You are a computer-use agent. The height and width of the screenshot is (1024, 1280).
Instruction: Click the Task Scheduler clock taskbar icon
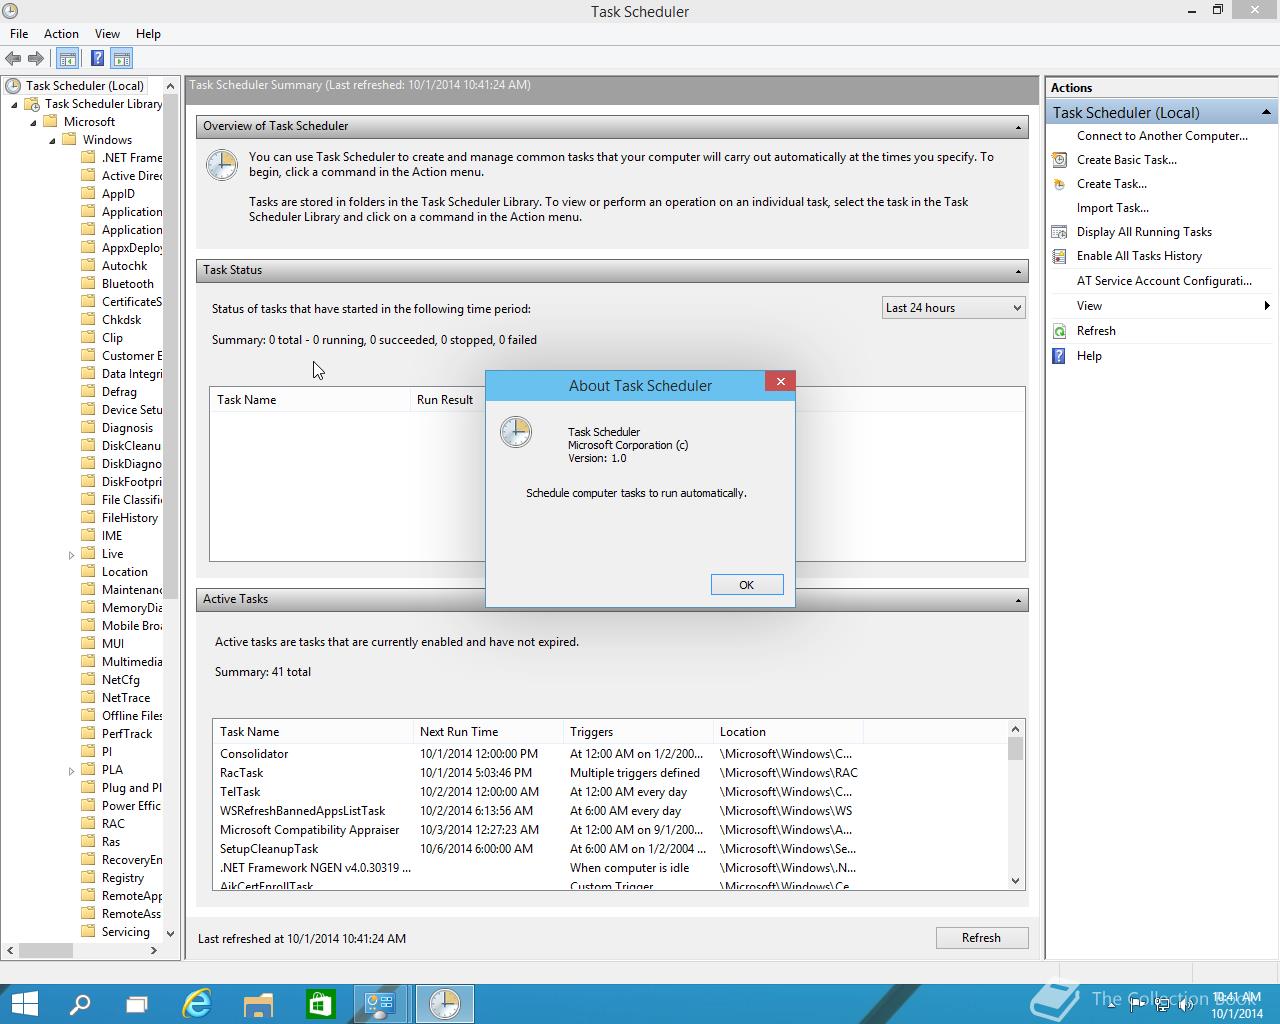click(444, 1004)
